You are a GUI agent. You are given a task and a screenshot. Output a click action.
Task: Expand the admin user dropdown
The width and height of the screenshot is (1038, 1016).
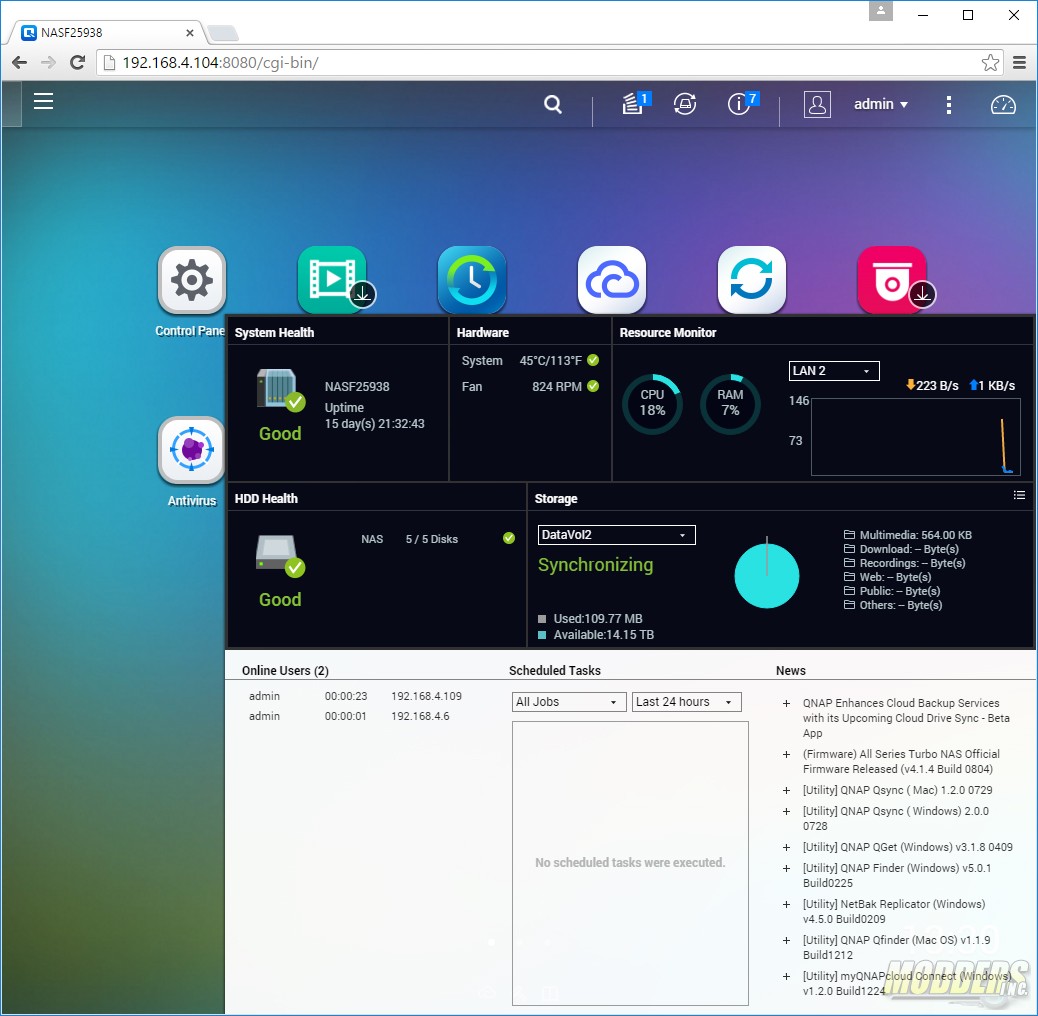point(881,105)
